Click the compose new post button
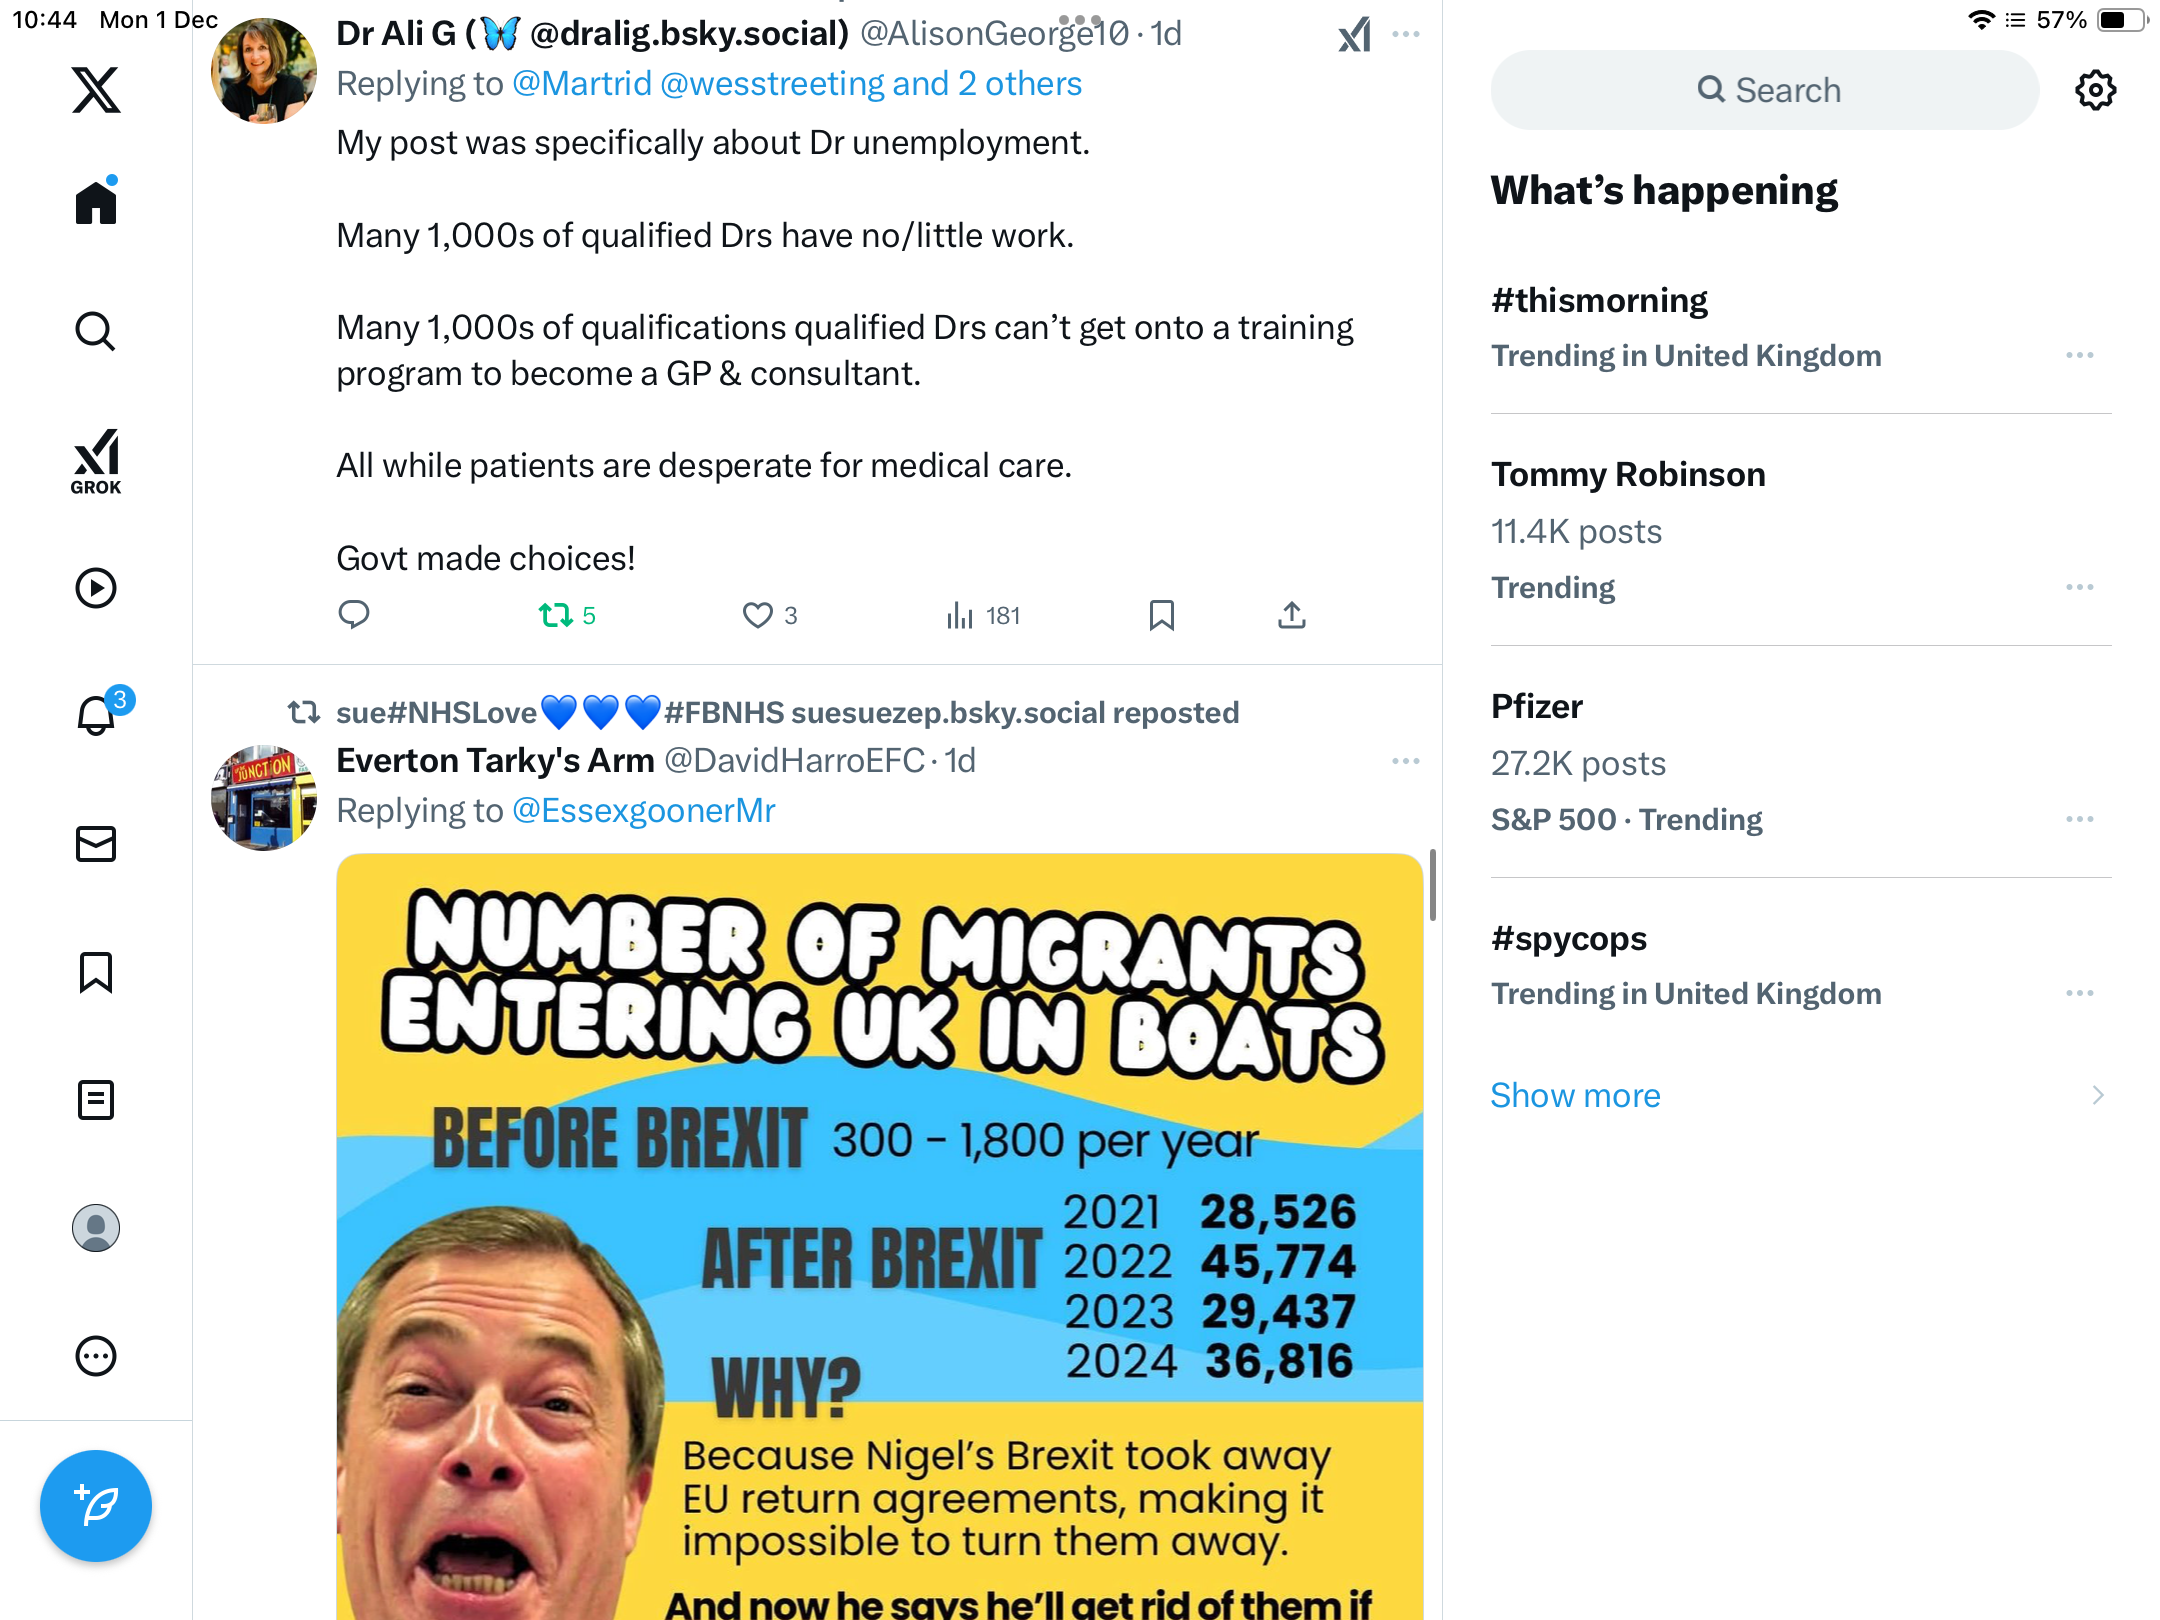The width and height of the screenshot is (2160, 1620). coord(96,1505)
